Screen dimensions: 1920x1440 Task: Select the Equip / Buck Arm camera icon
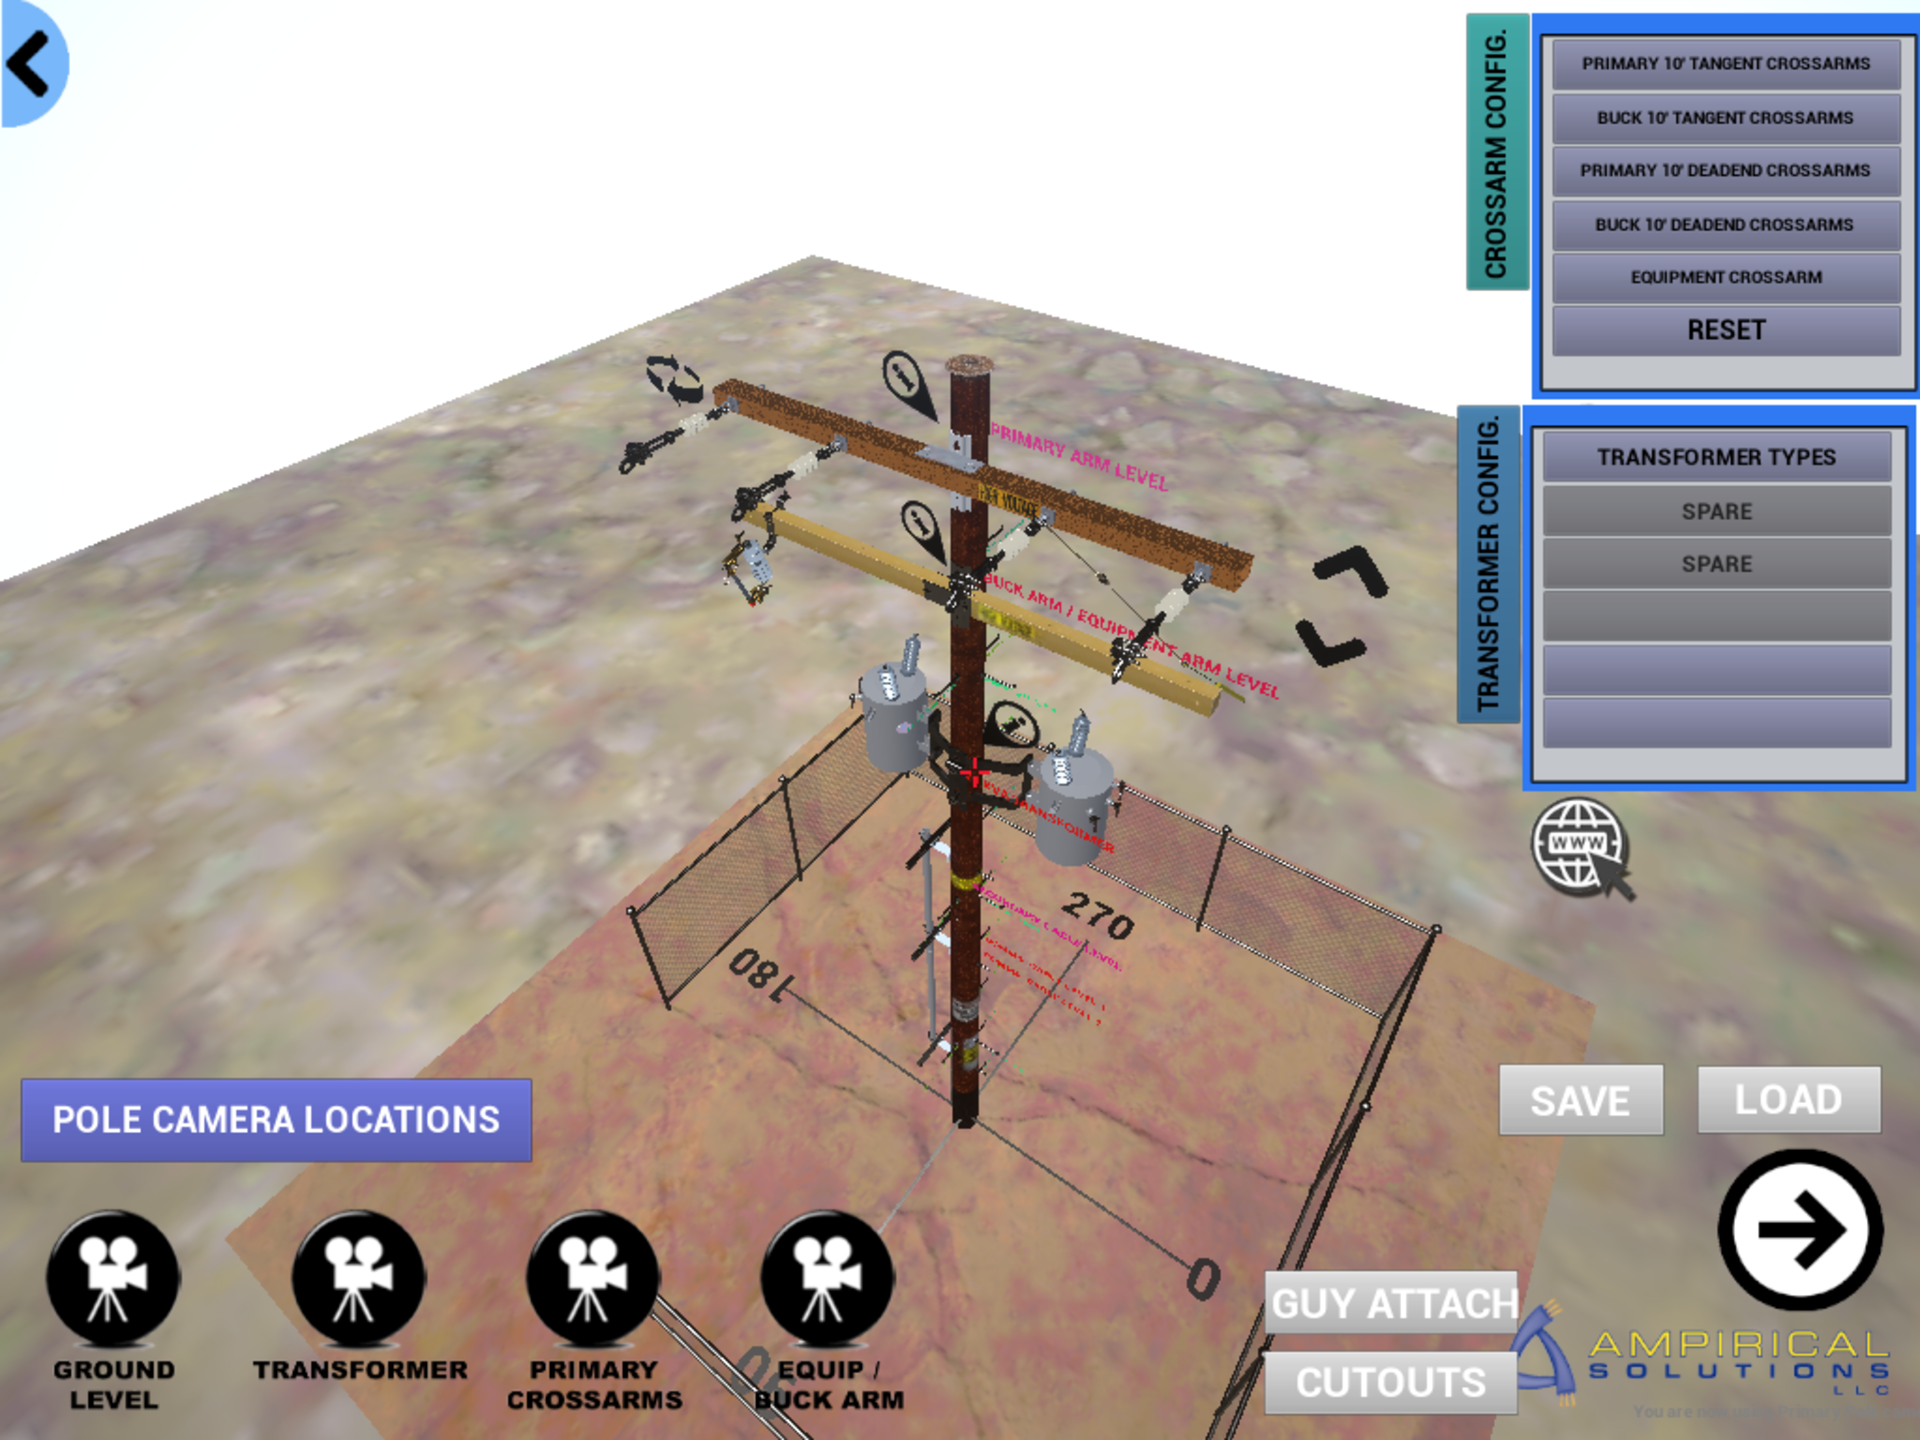pos(827,1278)
